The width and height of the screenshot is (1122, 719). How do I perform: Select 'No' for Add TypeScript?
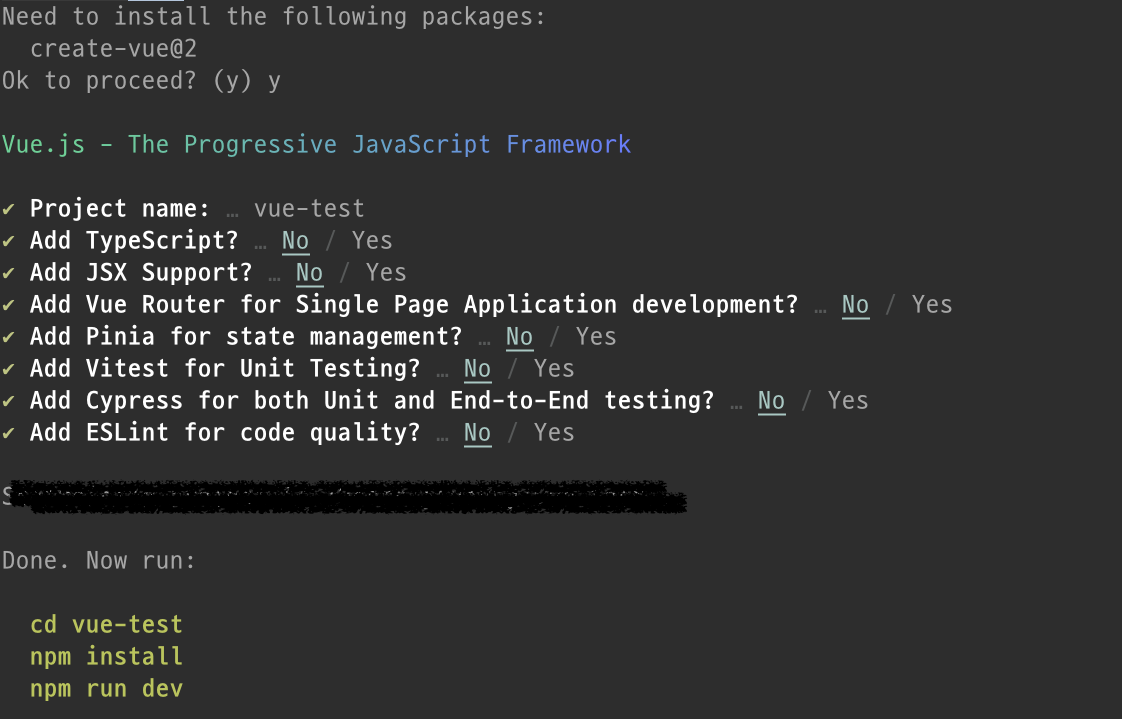point(296,240)
